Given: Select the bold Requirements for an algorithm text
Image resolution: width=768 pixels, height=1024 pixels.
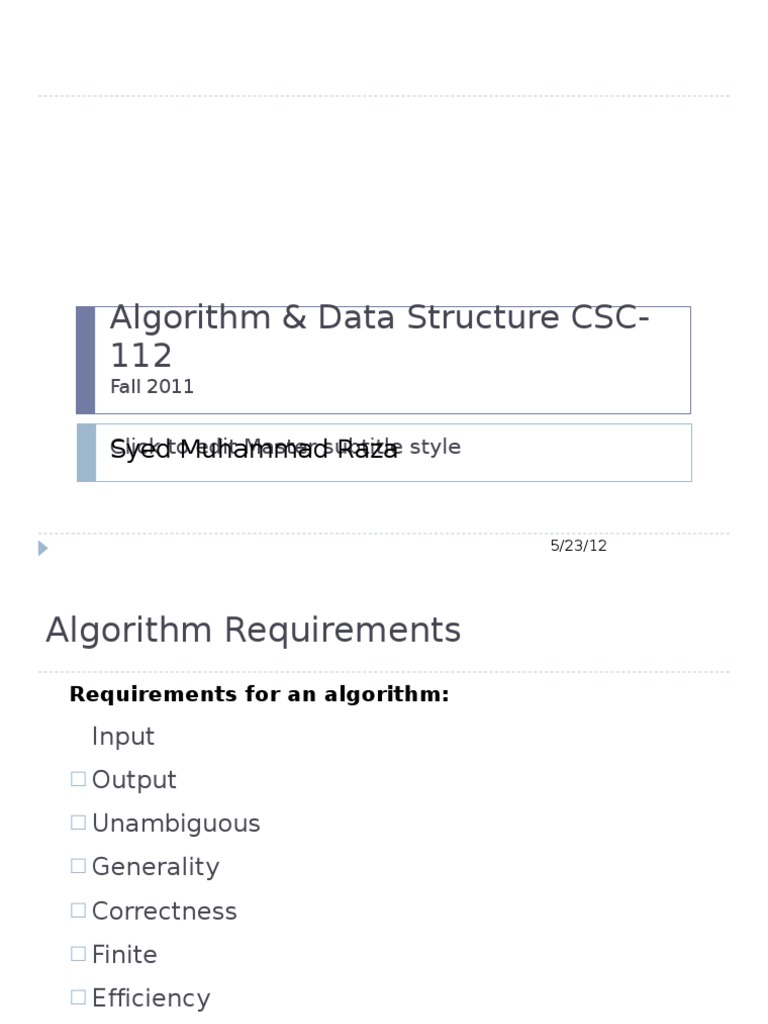Looking at the screenshot, I should pos(259,694).
